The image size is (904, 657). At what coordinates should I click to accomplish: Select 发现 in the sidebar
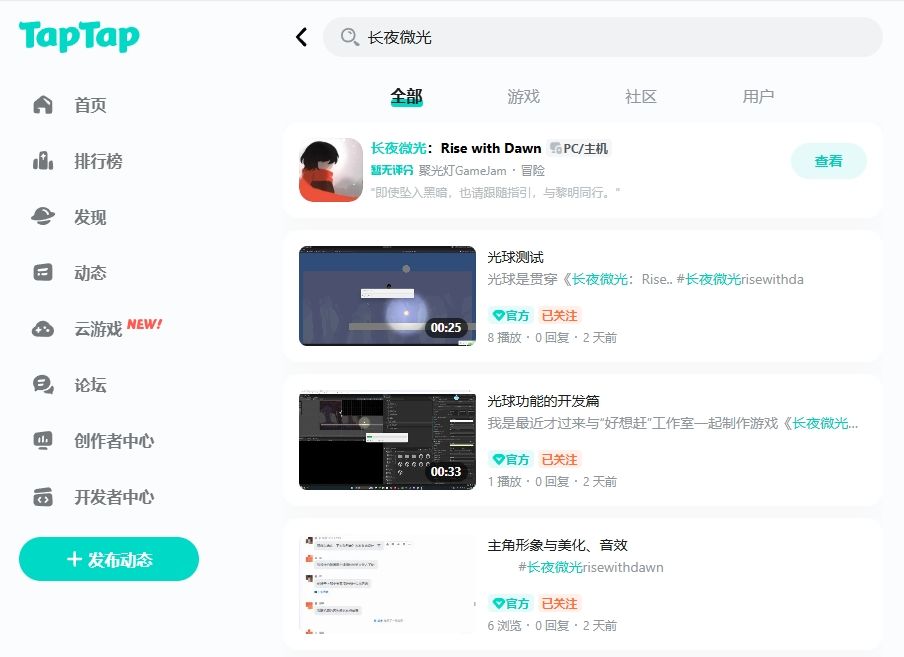90,217
